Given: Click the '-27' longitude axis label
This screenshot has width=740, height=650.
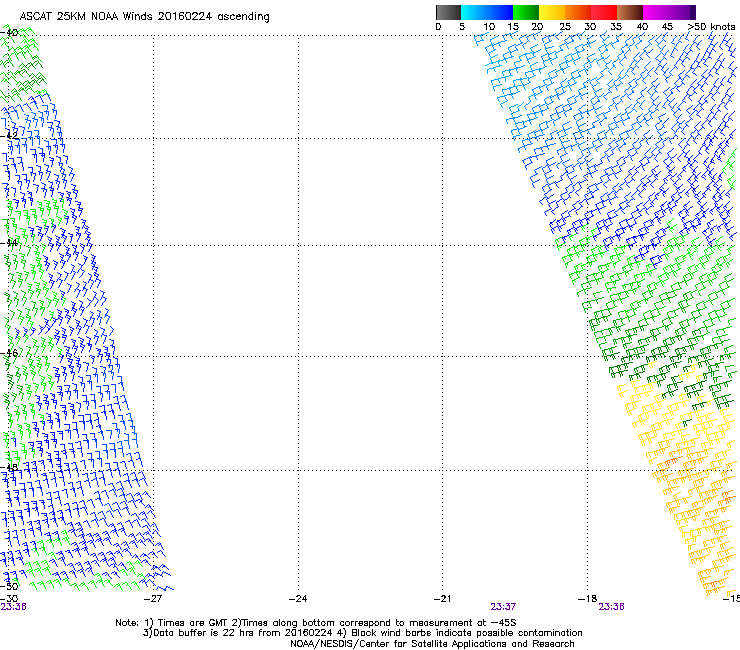Looking at the screenshot, I should (x=153, y=599).
